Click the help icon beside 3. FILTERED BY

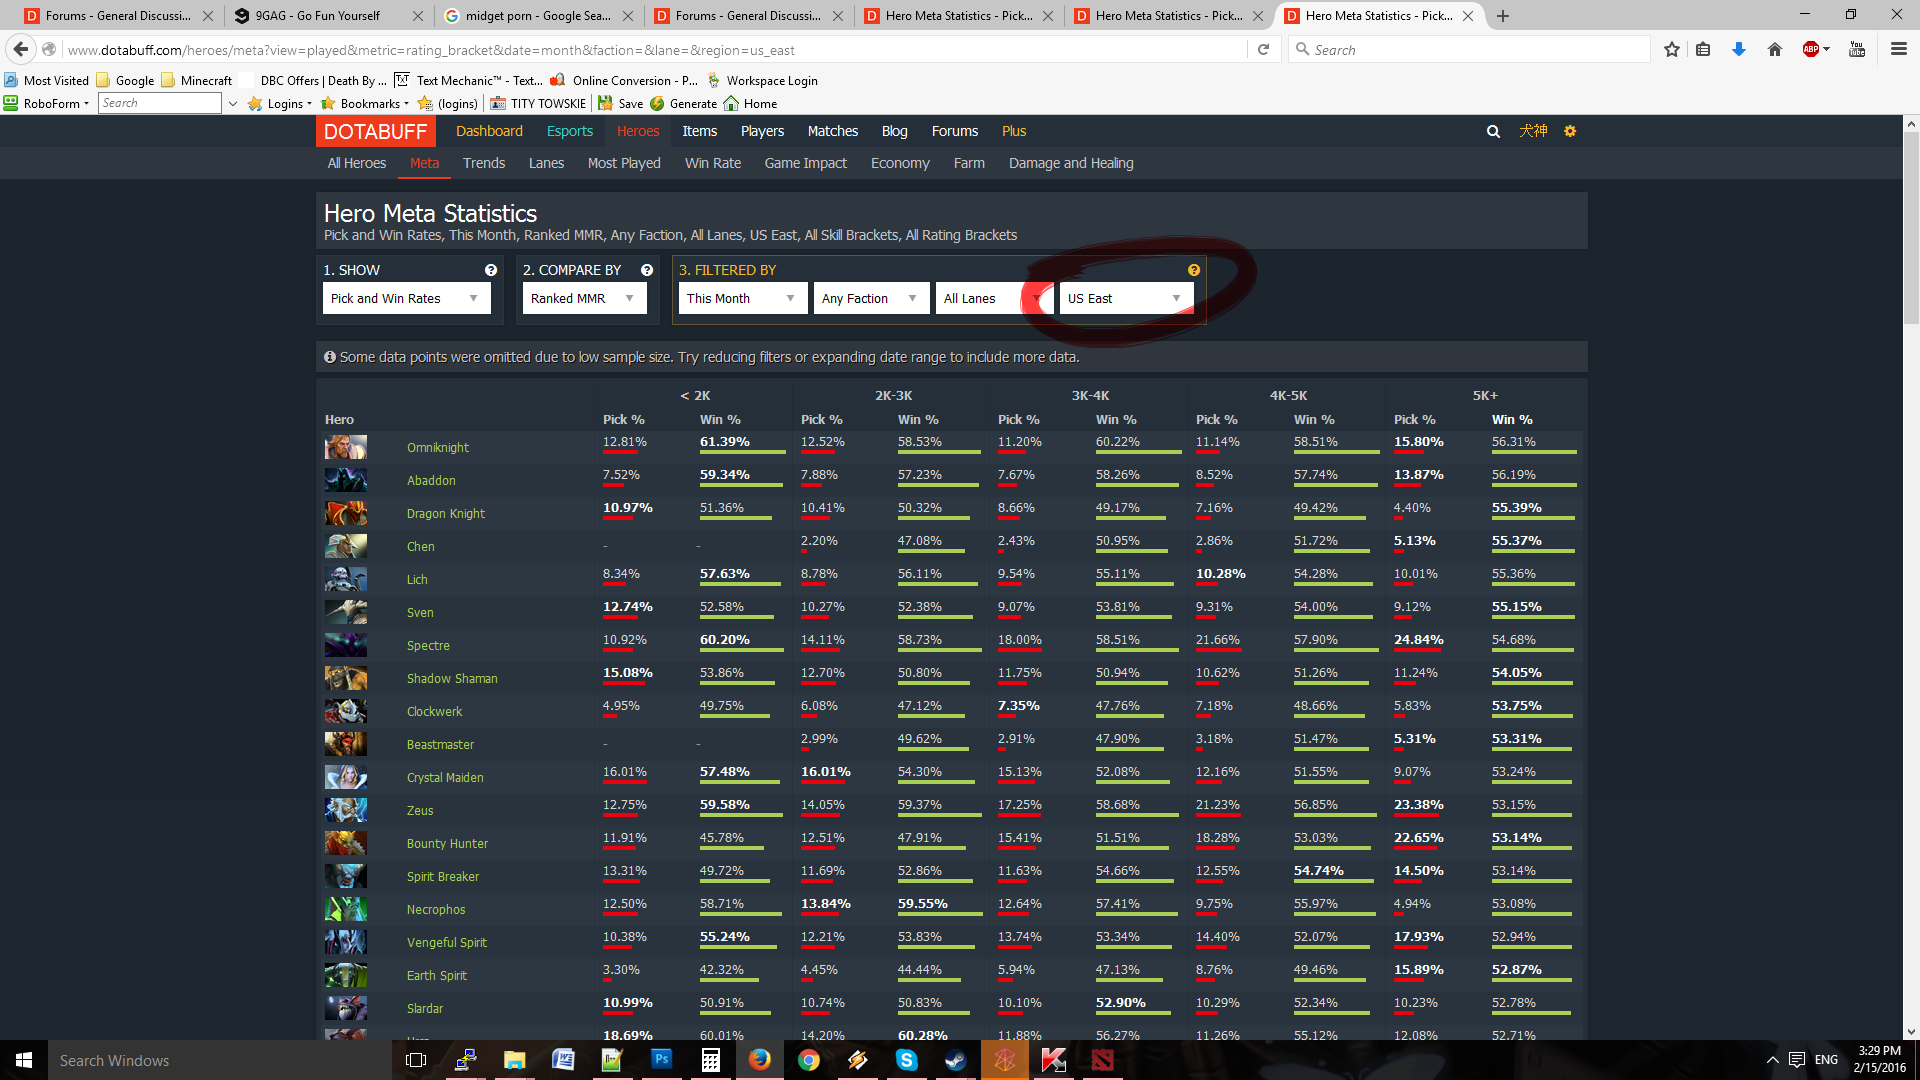pyautogui.click(x=1194, y=270)
